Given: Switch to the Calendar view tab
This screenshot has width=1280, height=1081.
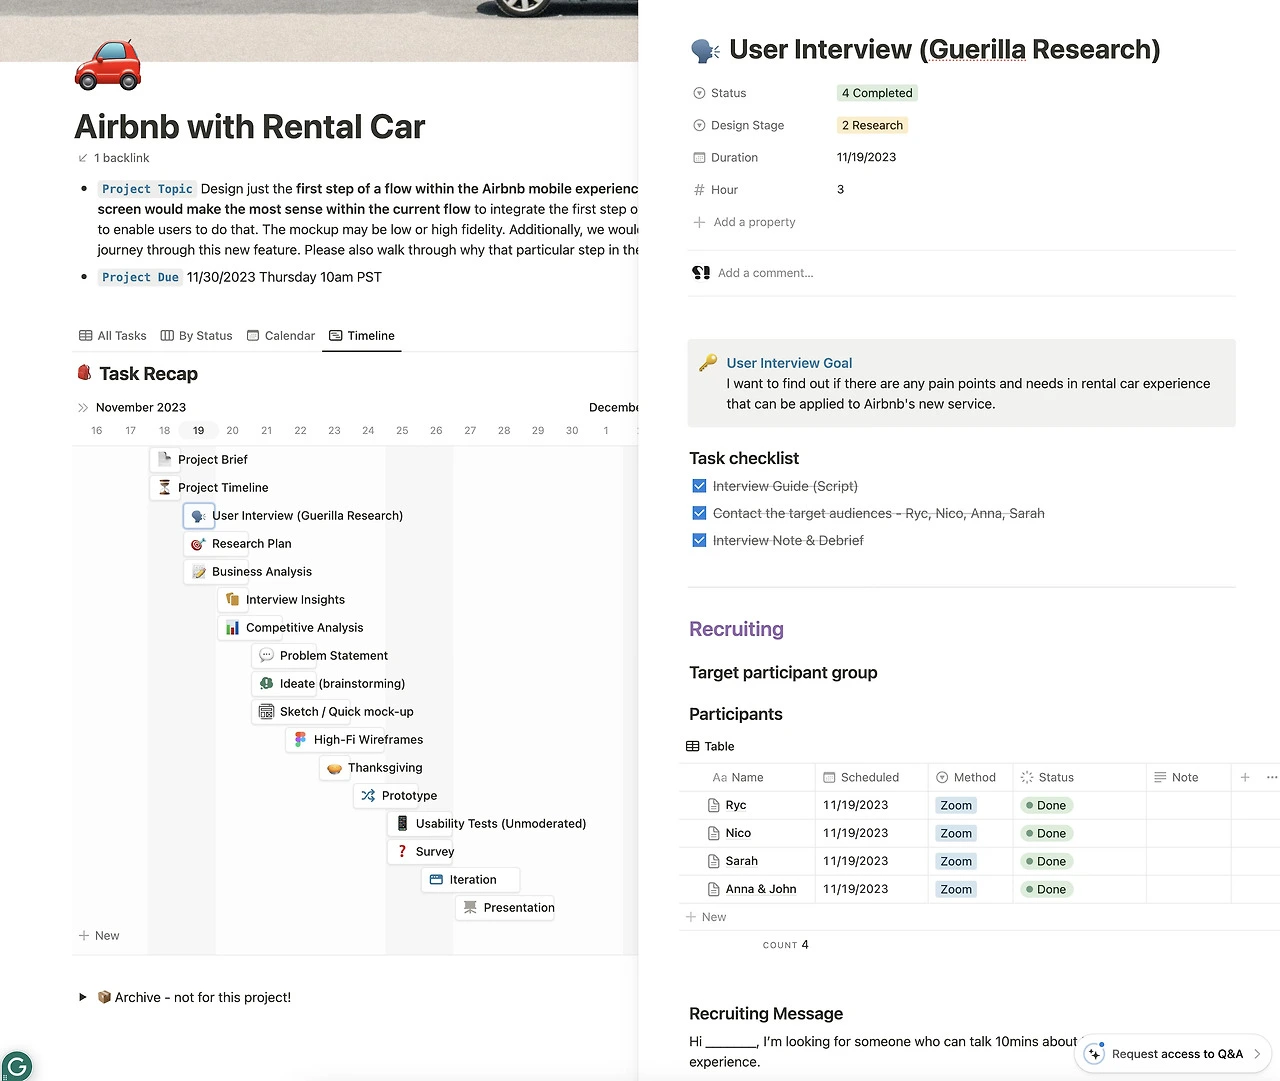Looking at the screenshot, I should pyautogui.click(x=281, y=336).
